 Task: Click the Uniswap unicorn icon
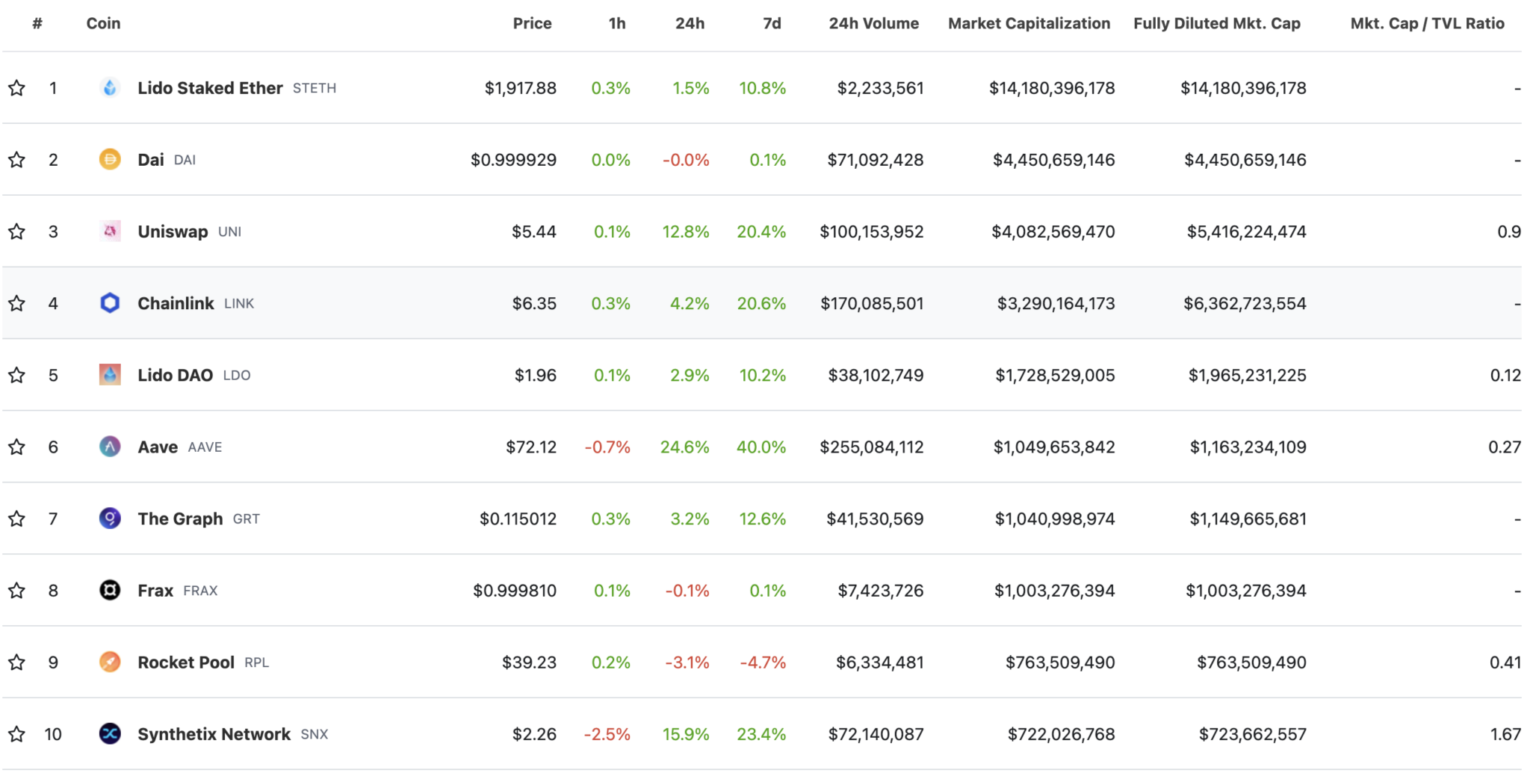click(110, 232)
